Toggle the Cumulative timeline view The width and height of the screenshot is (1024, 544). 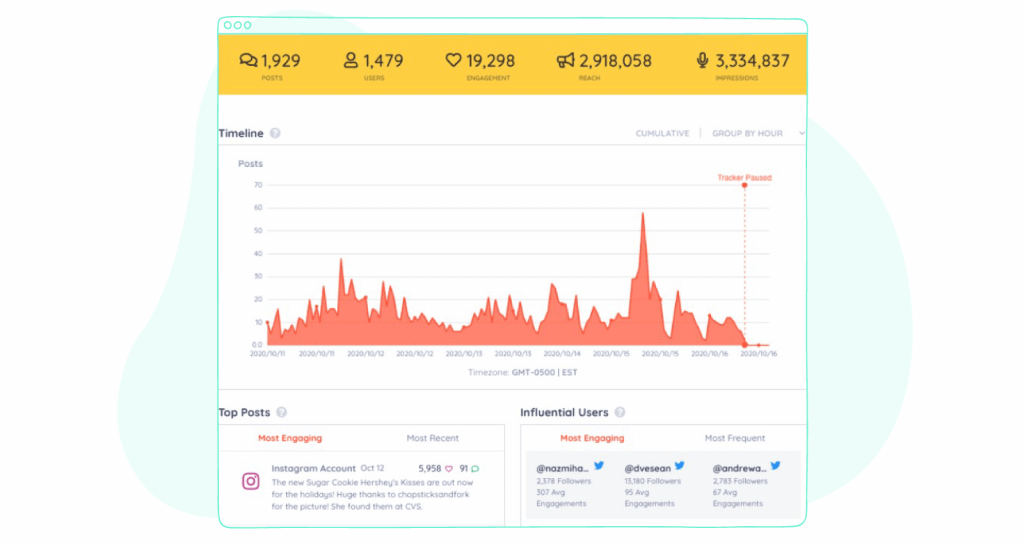point(662,133)
